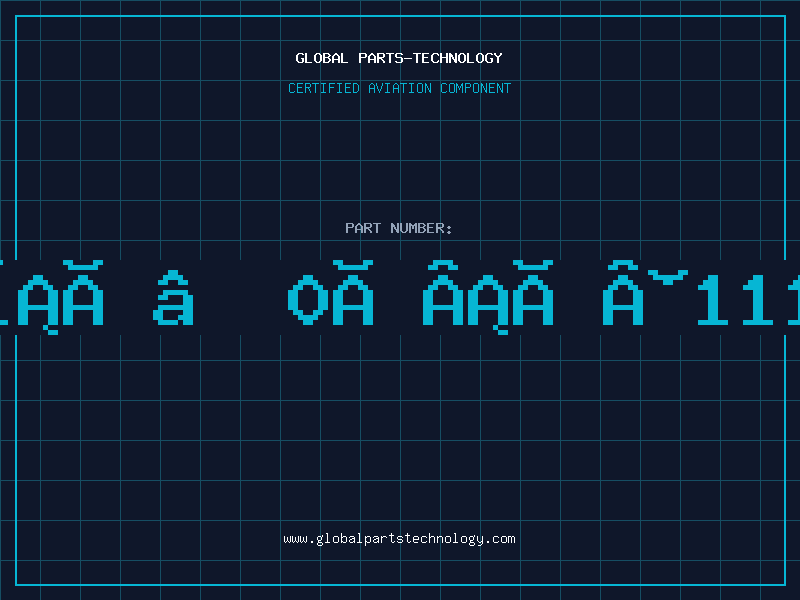Click the PART NUMBER: label
The image size is (800, 600).
(x=399, y=228)
